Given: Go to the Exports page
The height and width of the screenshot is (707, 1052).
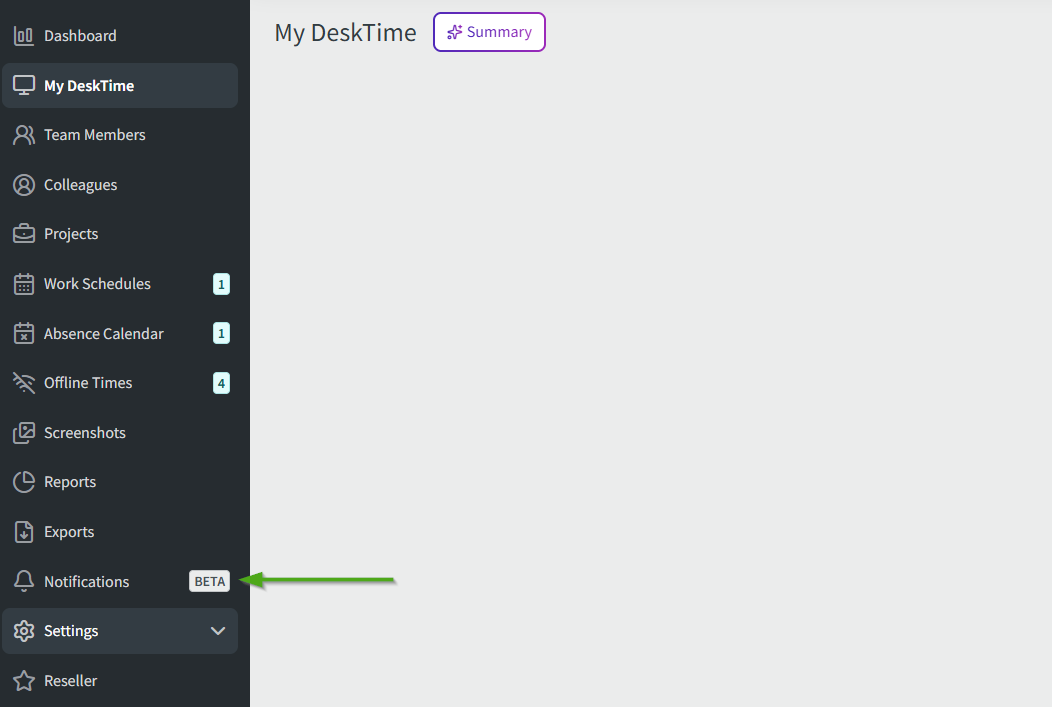Looking at the screenshot, I should [69, 532].
